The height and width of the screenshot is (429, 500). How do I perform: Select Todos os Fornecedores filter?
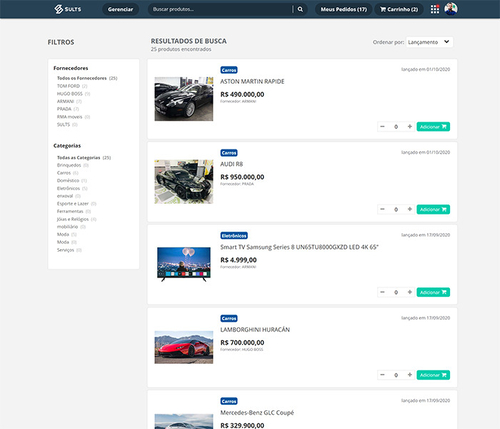87,78
